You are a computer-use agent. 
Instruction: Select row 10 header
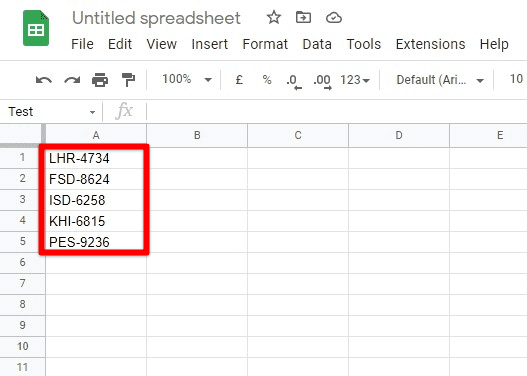(22, 347)
